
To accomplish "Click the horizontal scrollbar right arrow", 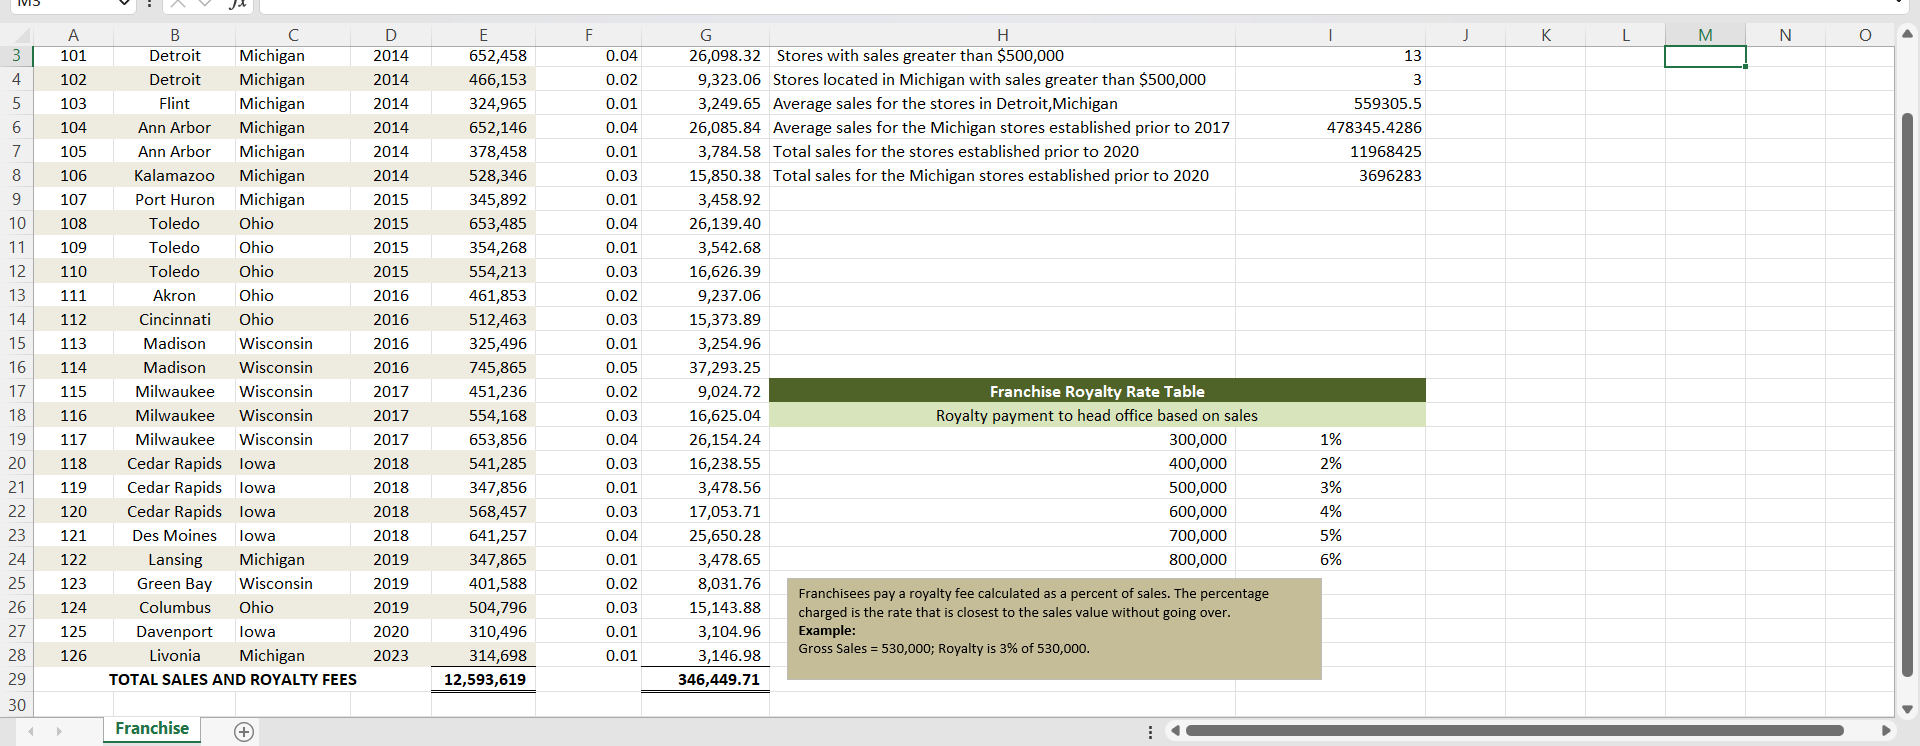I will click(1886, 731).
